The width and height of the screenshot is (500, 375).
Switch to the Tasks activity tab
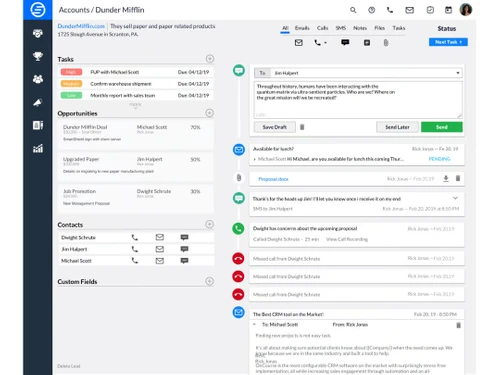tap(399, 28)
